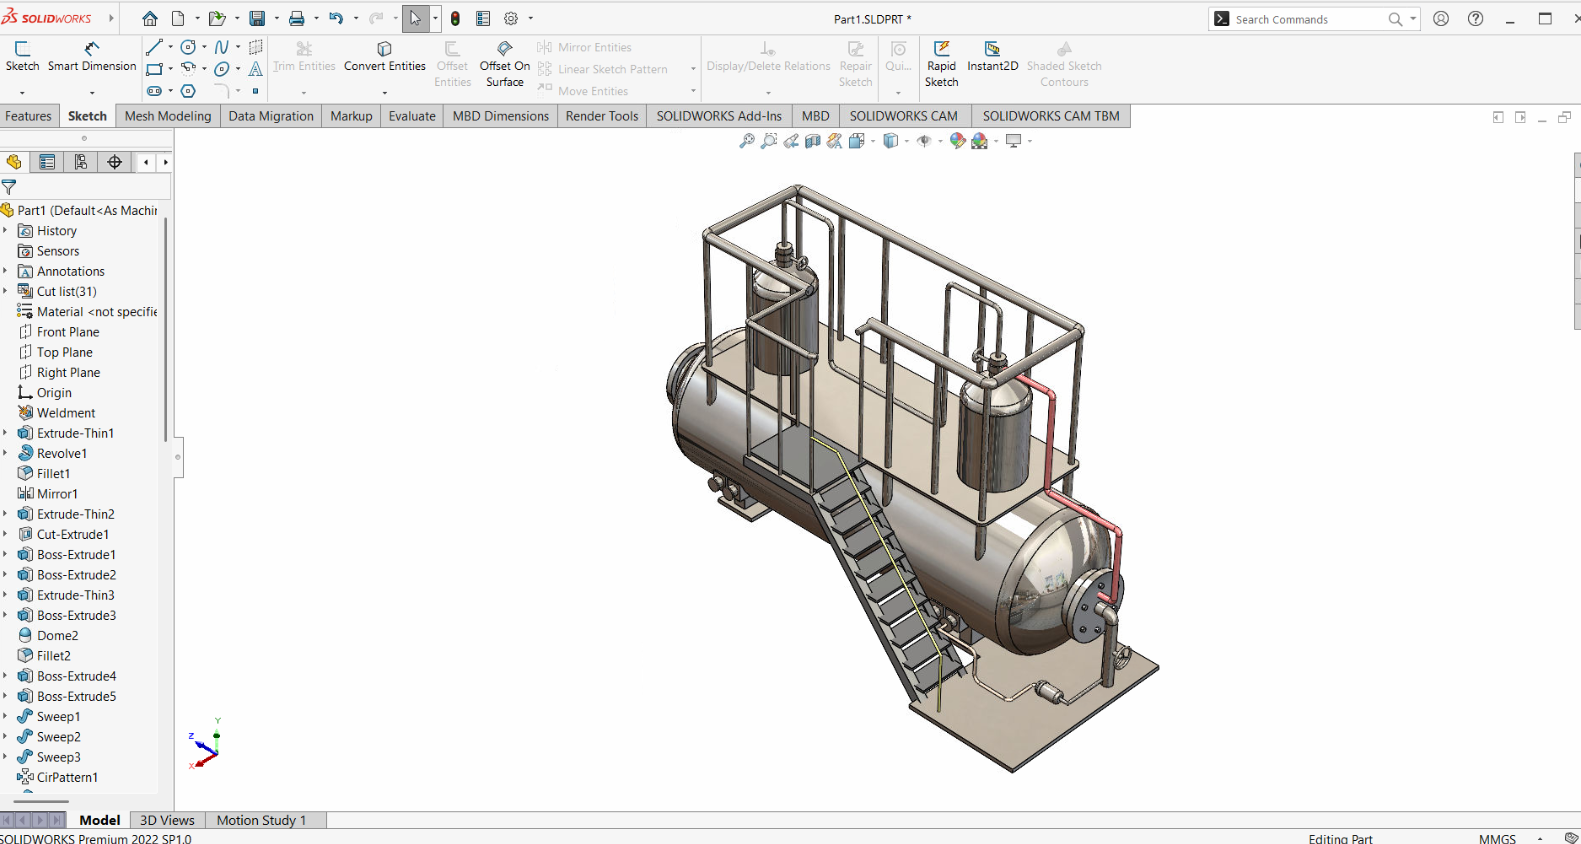Open the user login icon
Viewport: 1581px width, 844px height.
pos(1441,19)
